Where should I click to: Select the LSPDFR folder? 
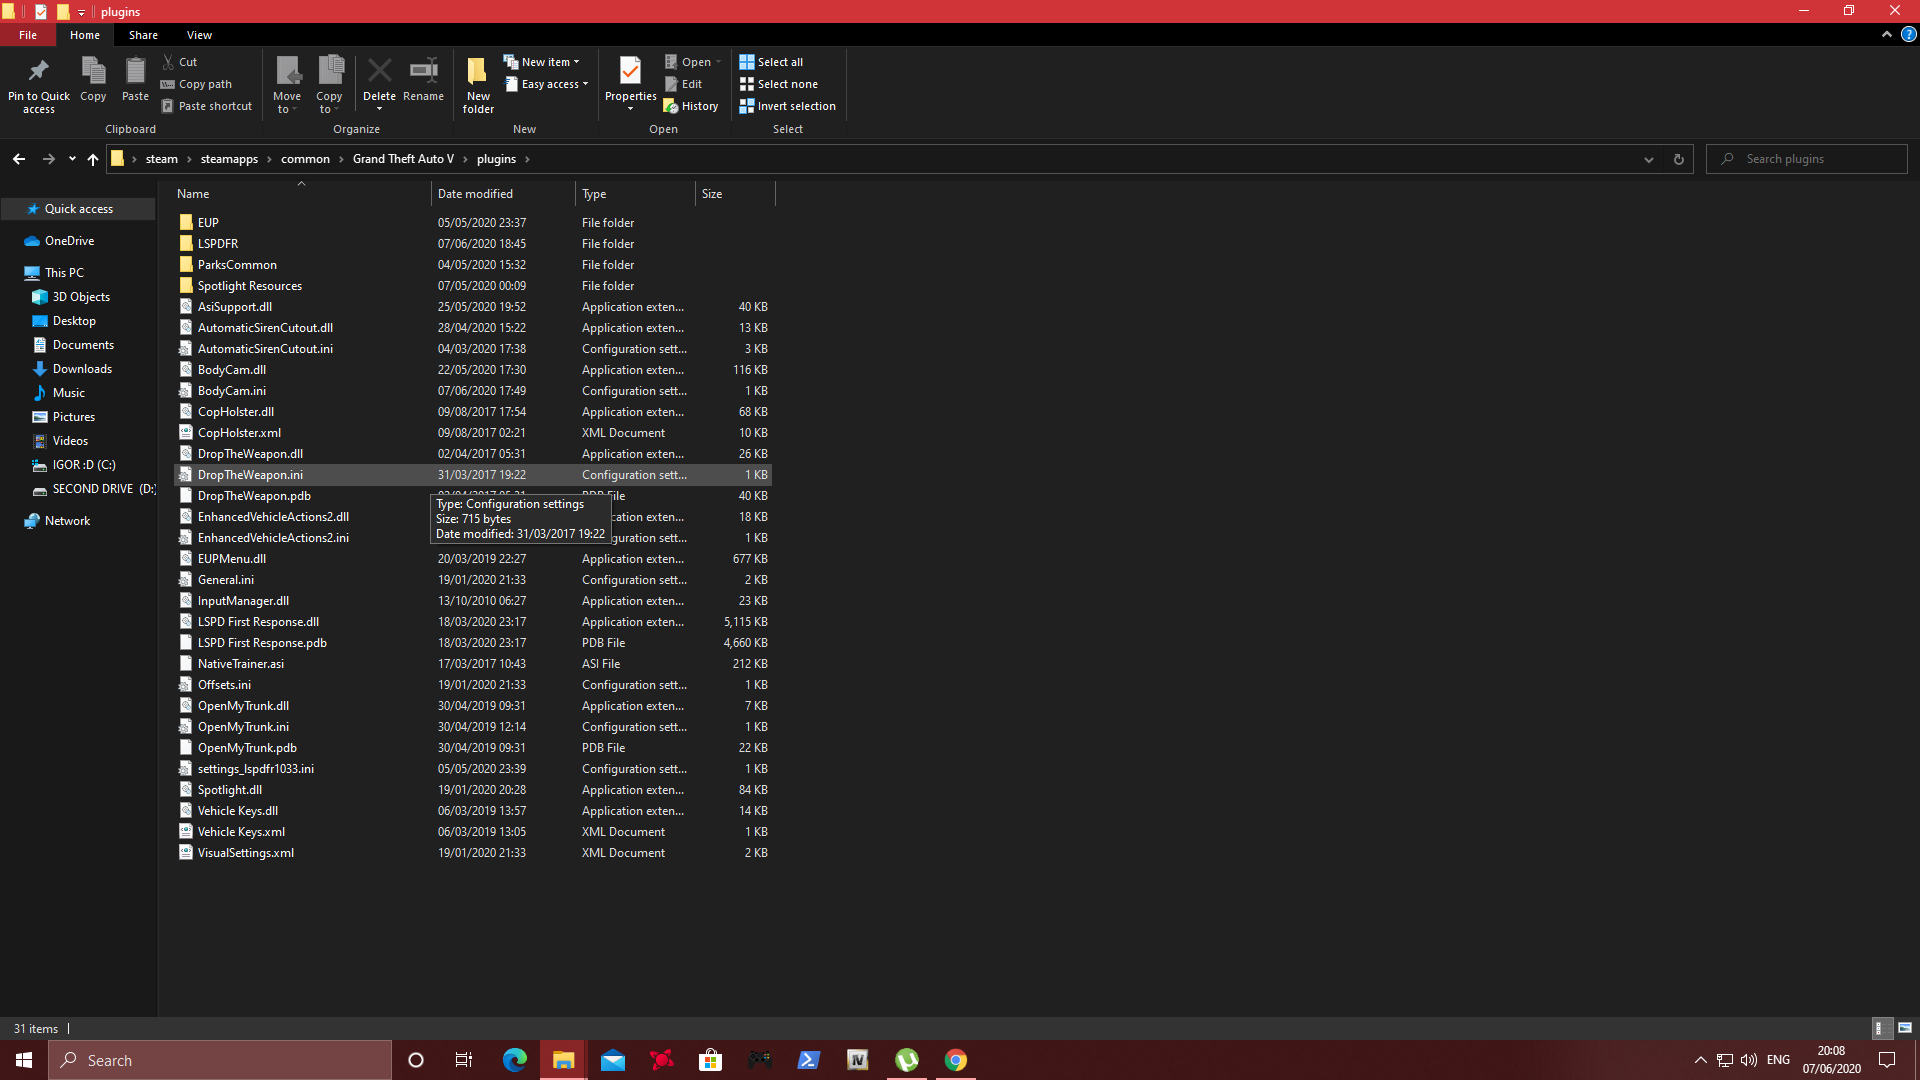[x=218, y=244]
